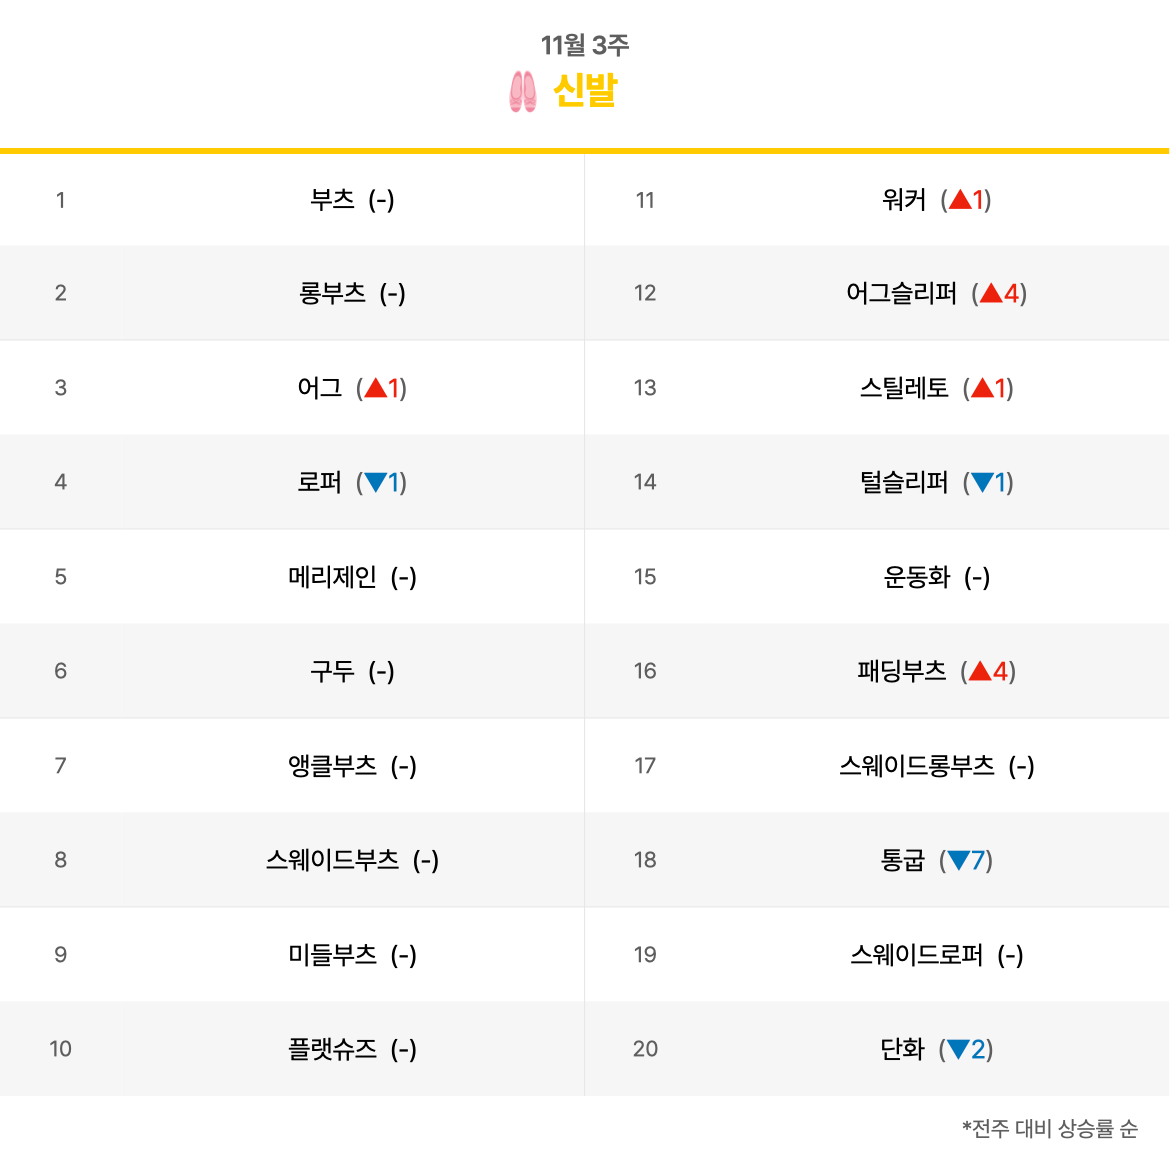The height and width of the screenshot is (1170, 1170).
Task: Click the red up arrow beside 어그
Action: [375, 388]
